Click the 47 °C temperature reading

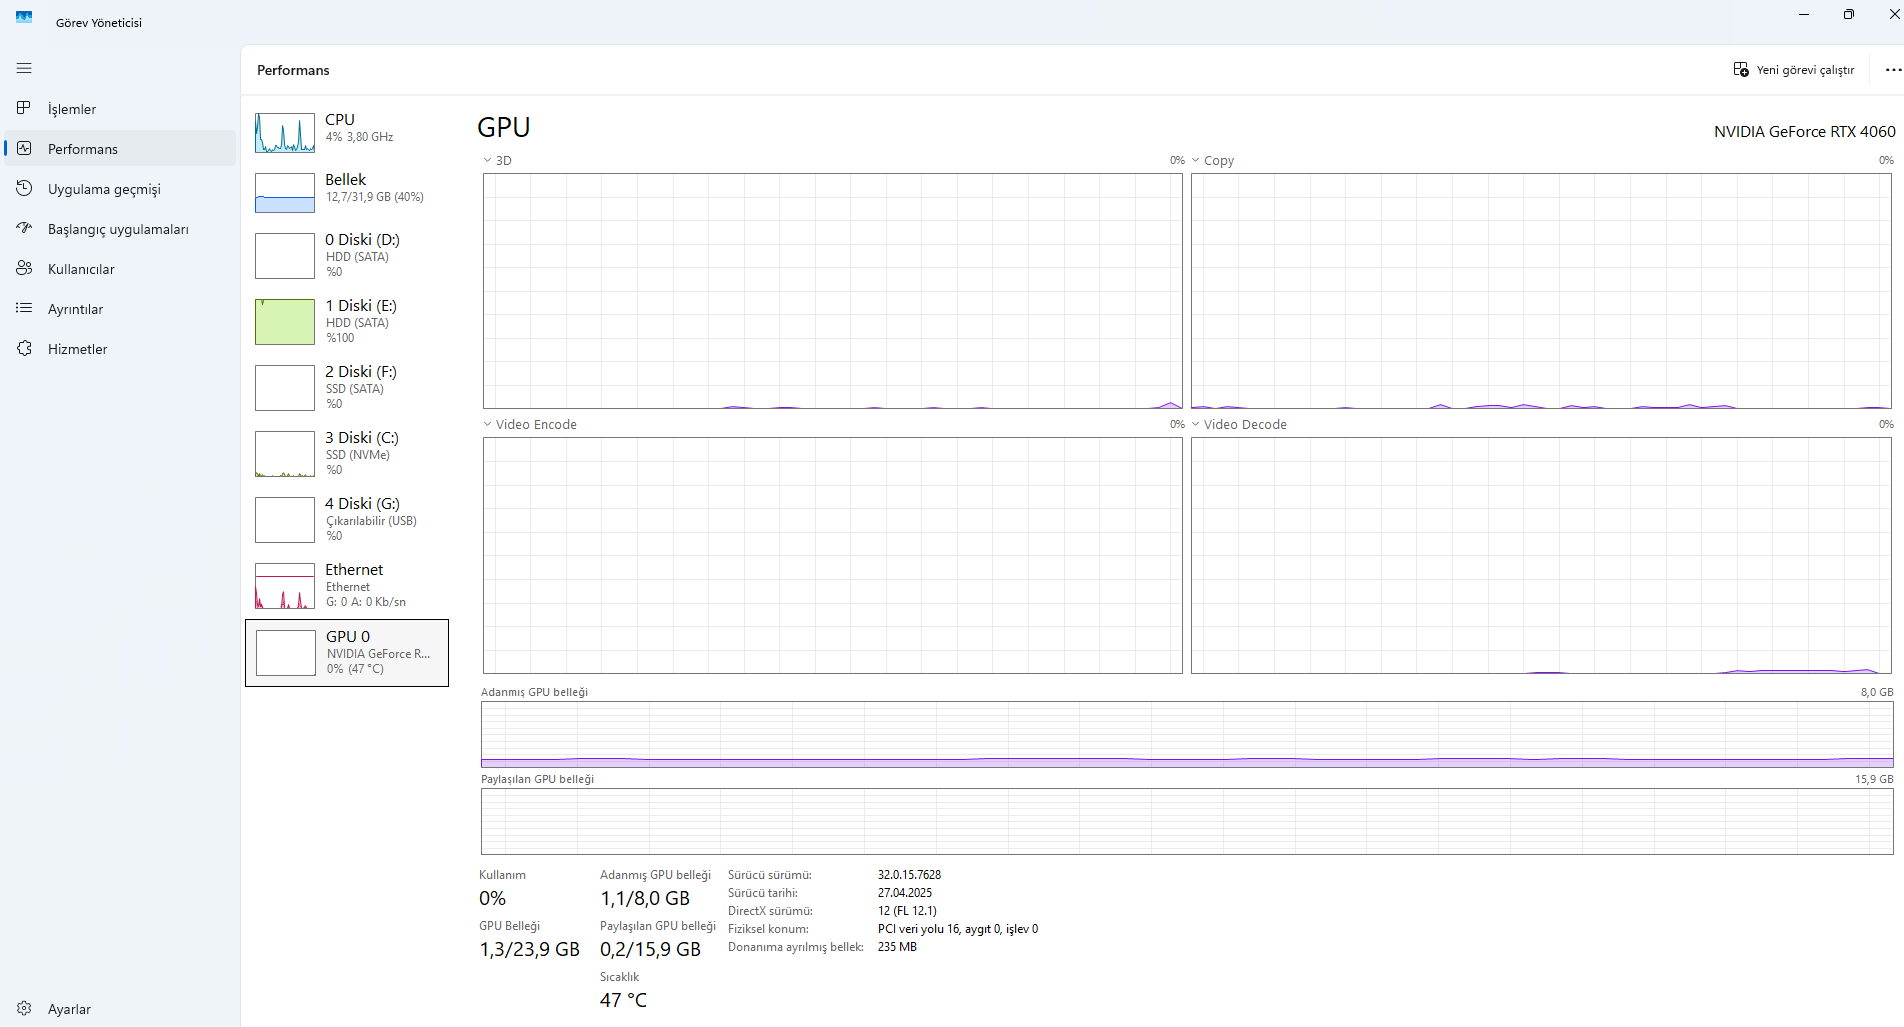click(623, 1000)
